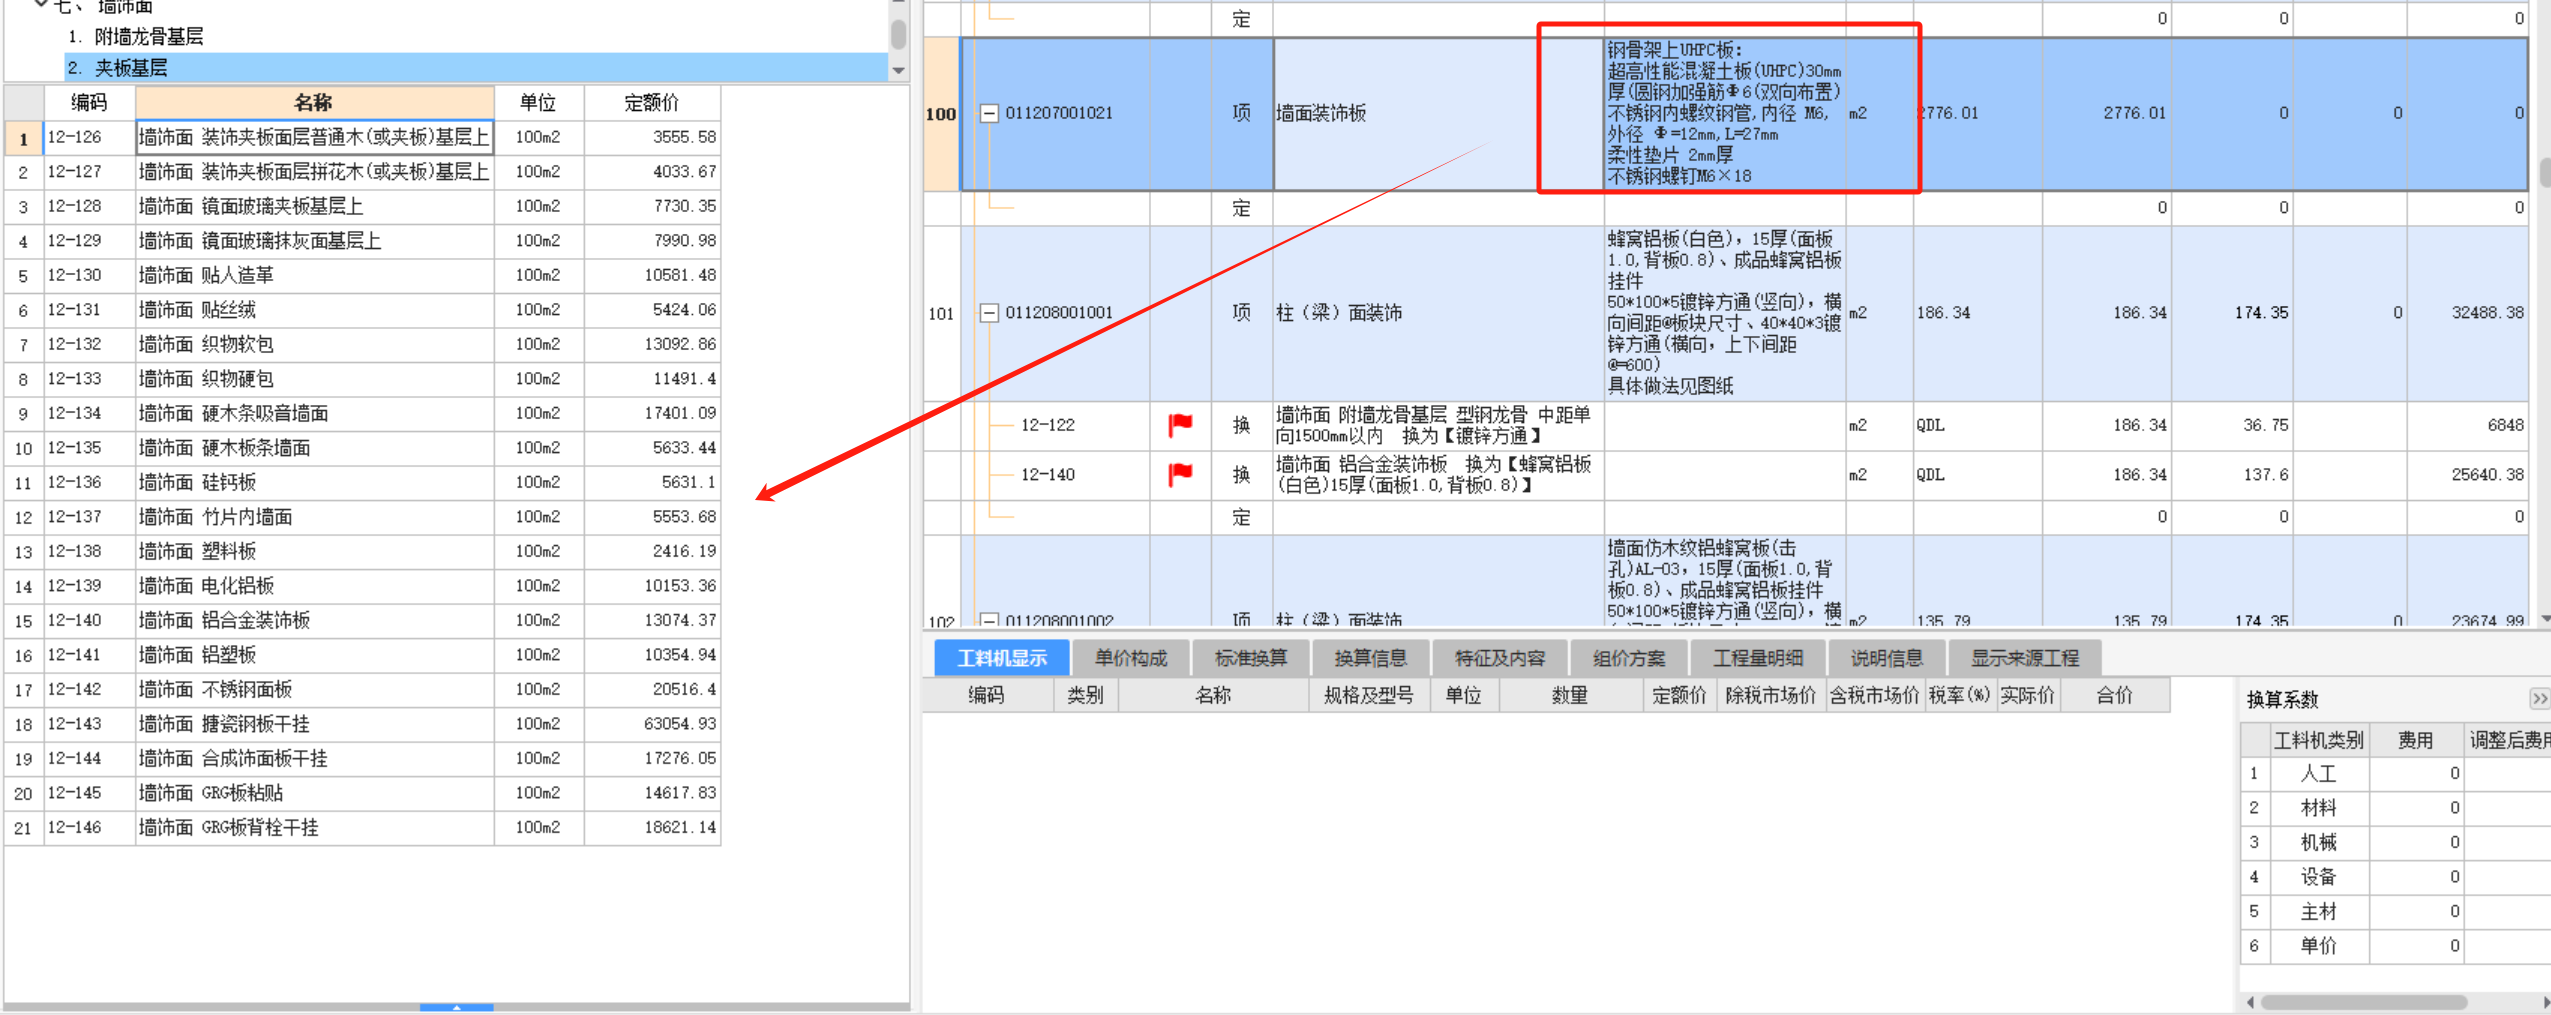Open the 工料机显示 tab
Image resolution: width=2551 pixels, height=1015 pixels.
(x=1002, y=658)
